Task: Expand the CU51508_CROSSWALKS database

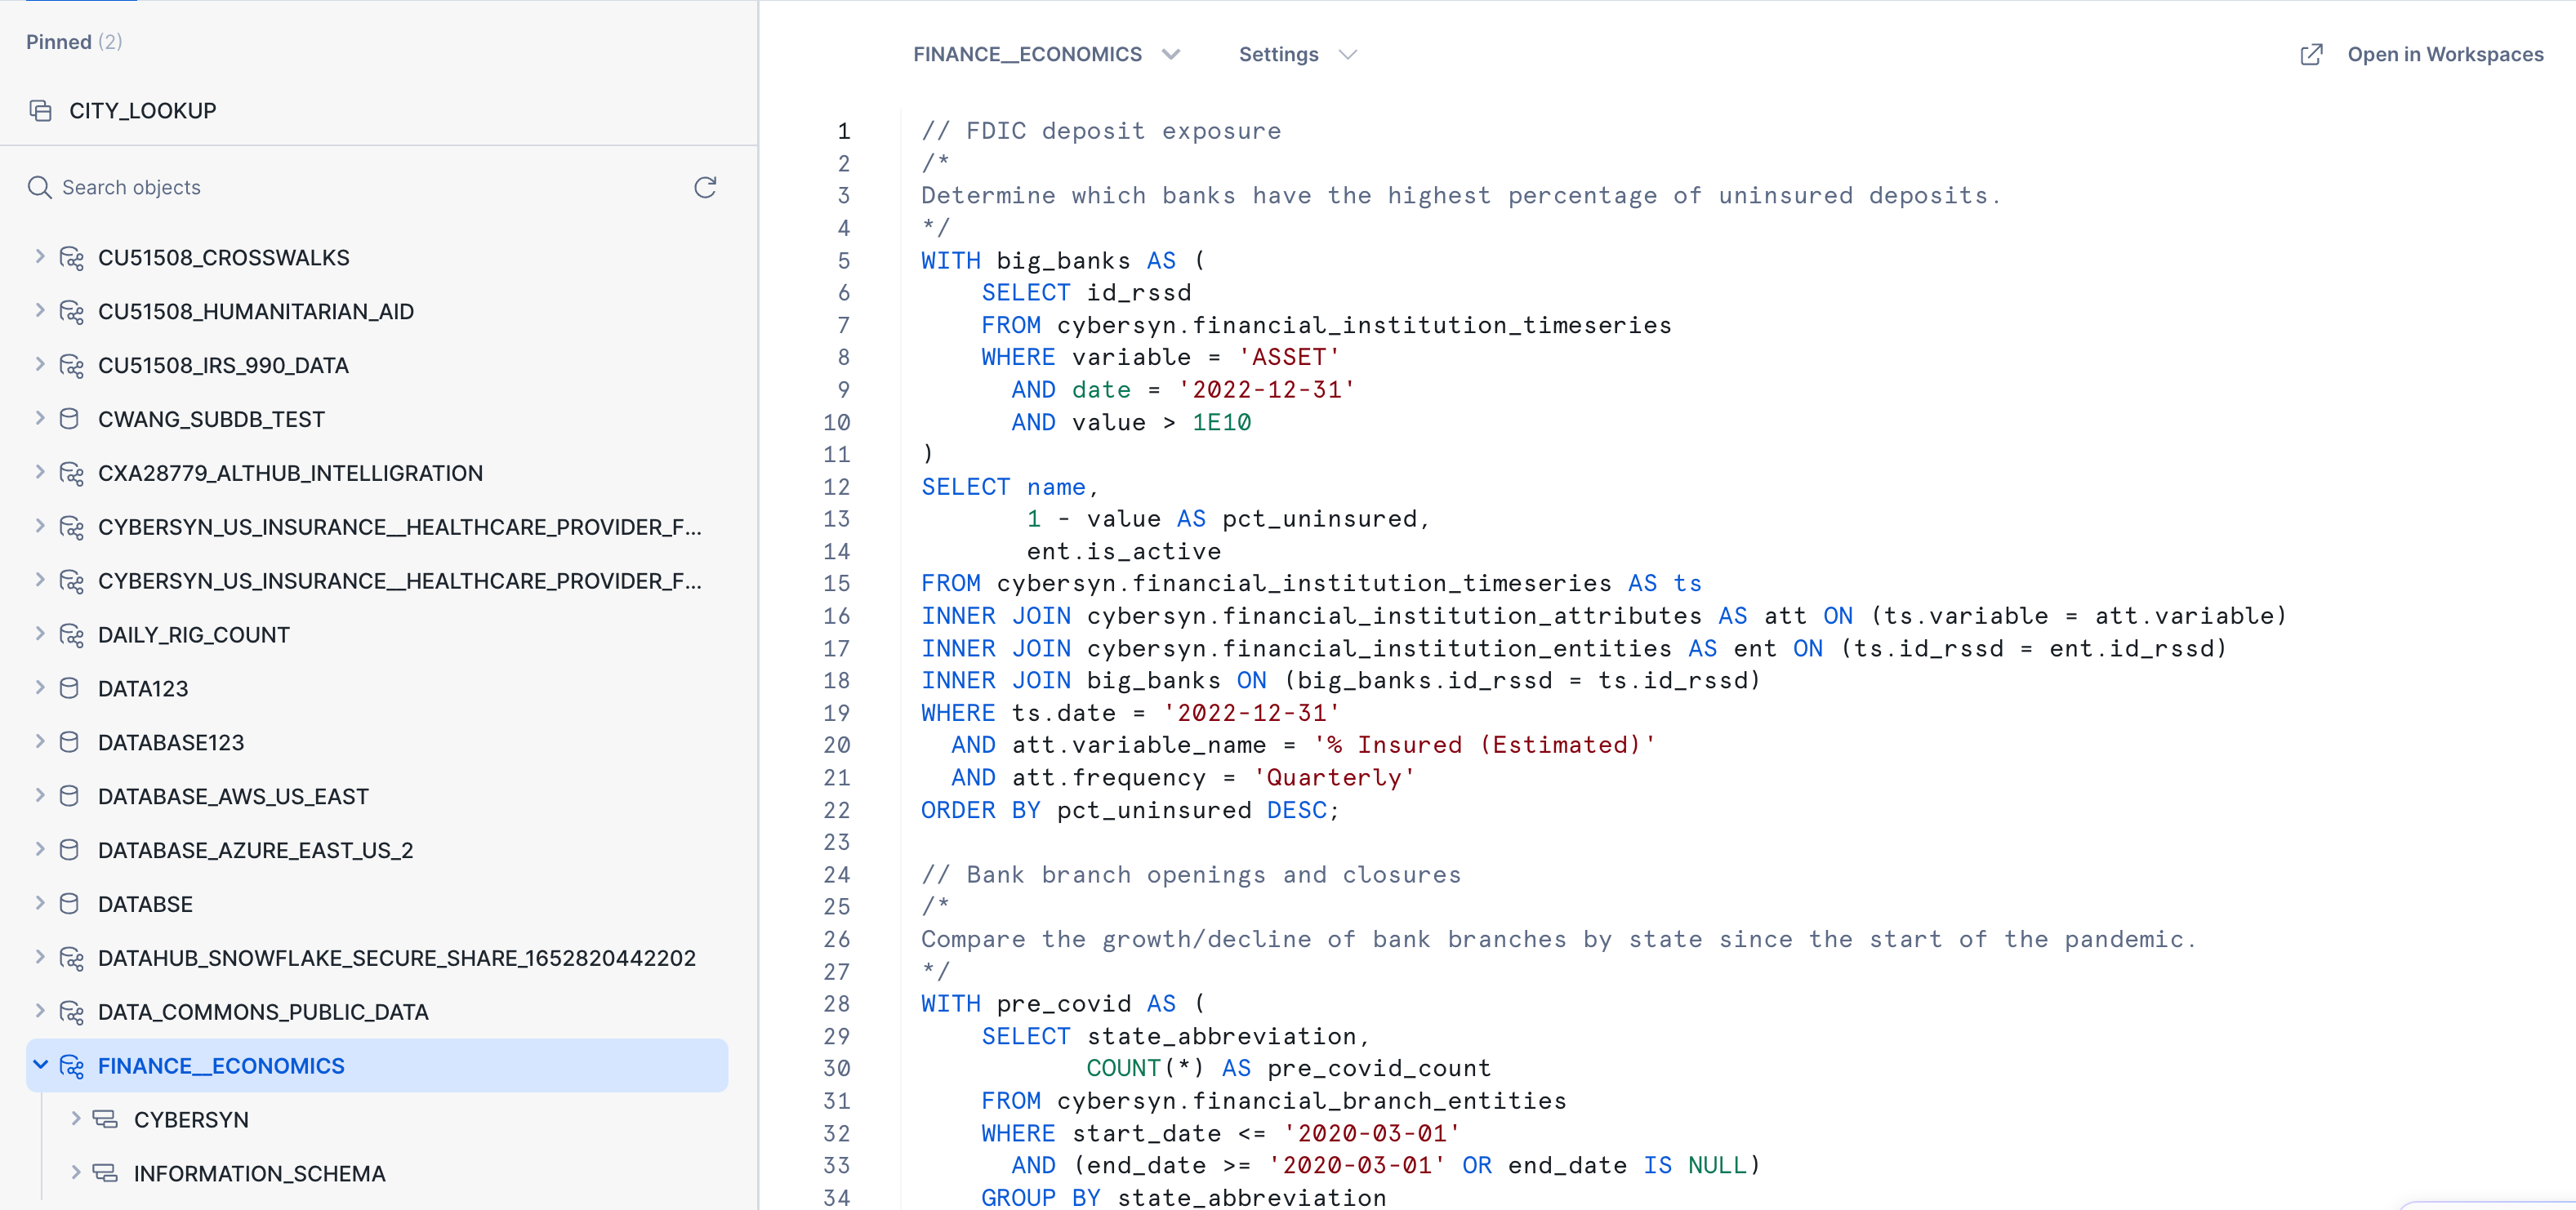Action: pyautogui.click(x=40, y=256)
